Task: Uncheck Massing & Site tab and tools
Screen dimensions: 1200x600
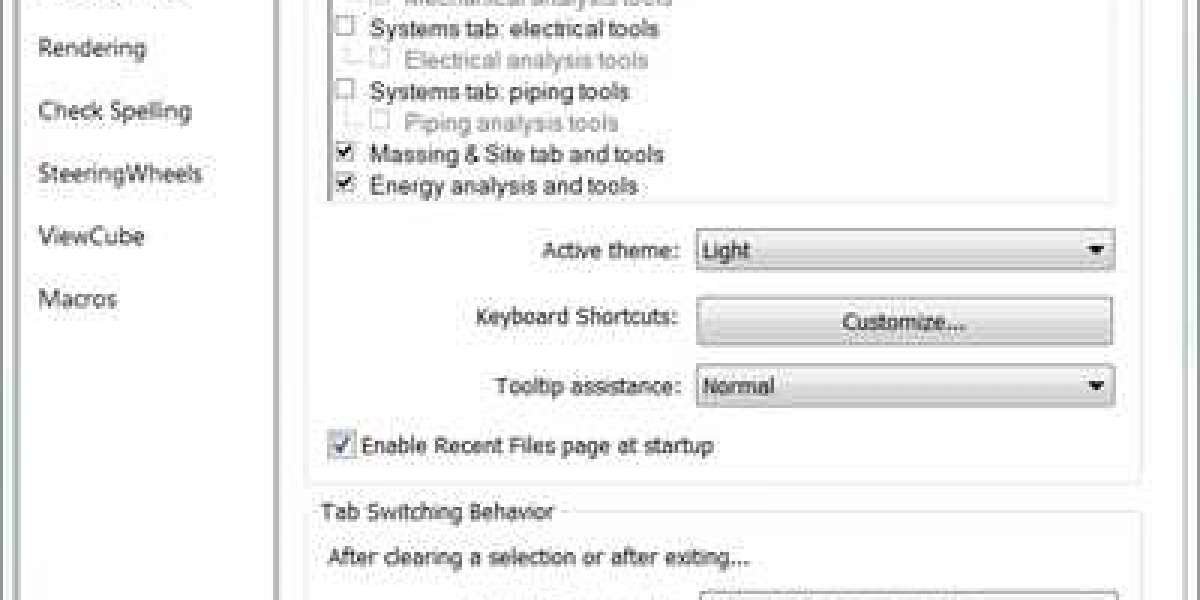Action: click(x=345, y=154)
